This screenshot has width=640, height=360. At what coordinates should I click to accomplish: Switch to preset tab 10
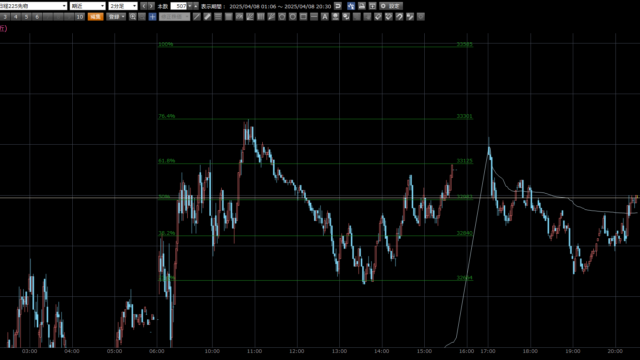pyautogui.click(x=80, y=17)
